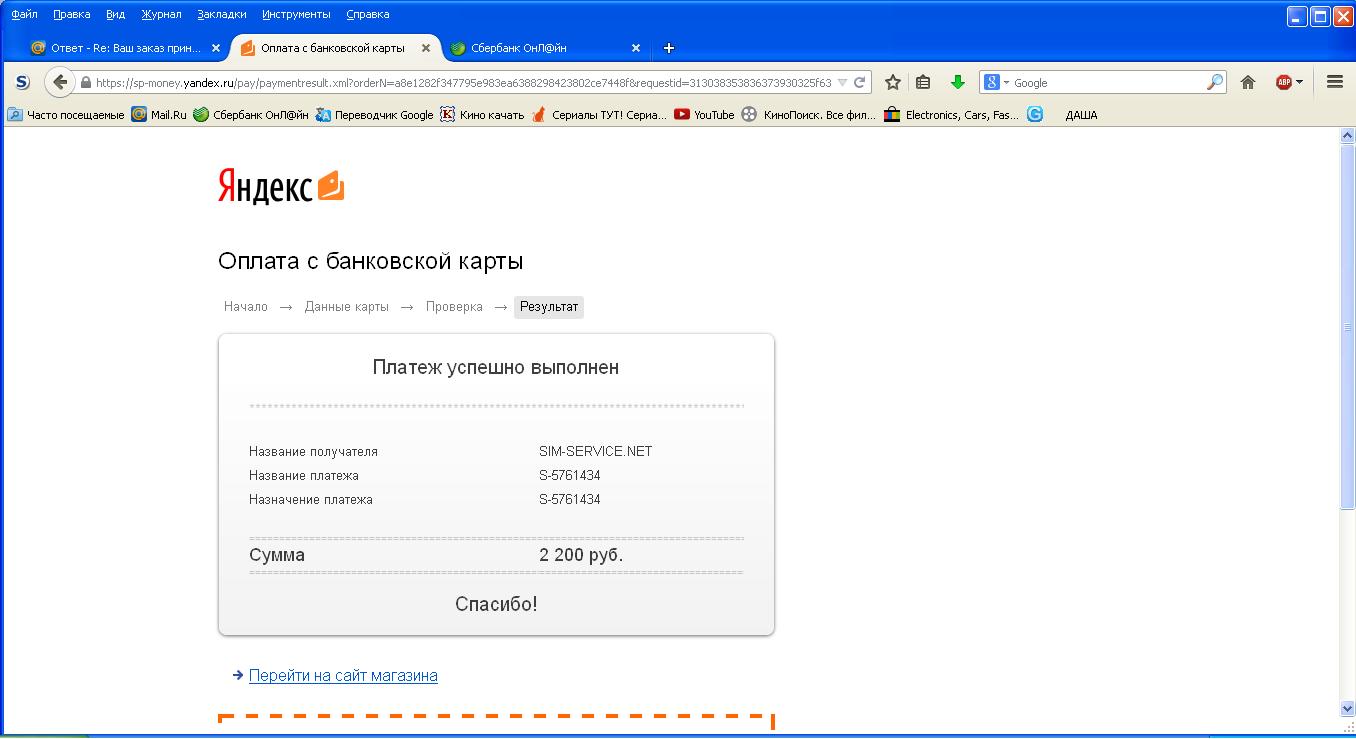Open the Переводчик Google bookmark
The image size is (1356, 739).
(374, 115)
